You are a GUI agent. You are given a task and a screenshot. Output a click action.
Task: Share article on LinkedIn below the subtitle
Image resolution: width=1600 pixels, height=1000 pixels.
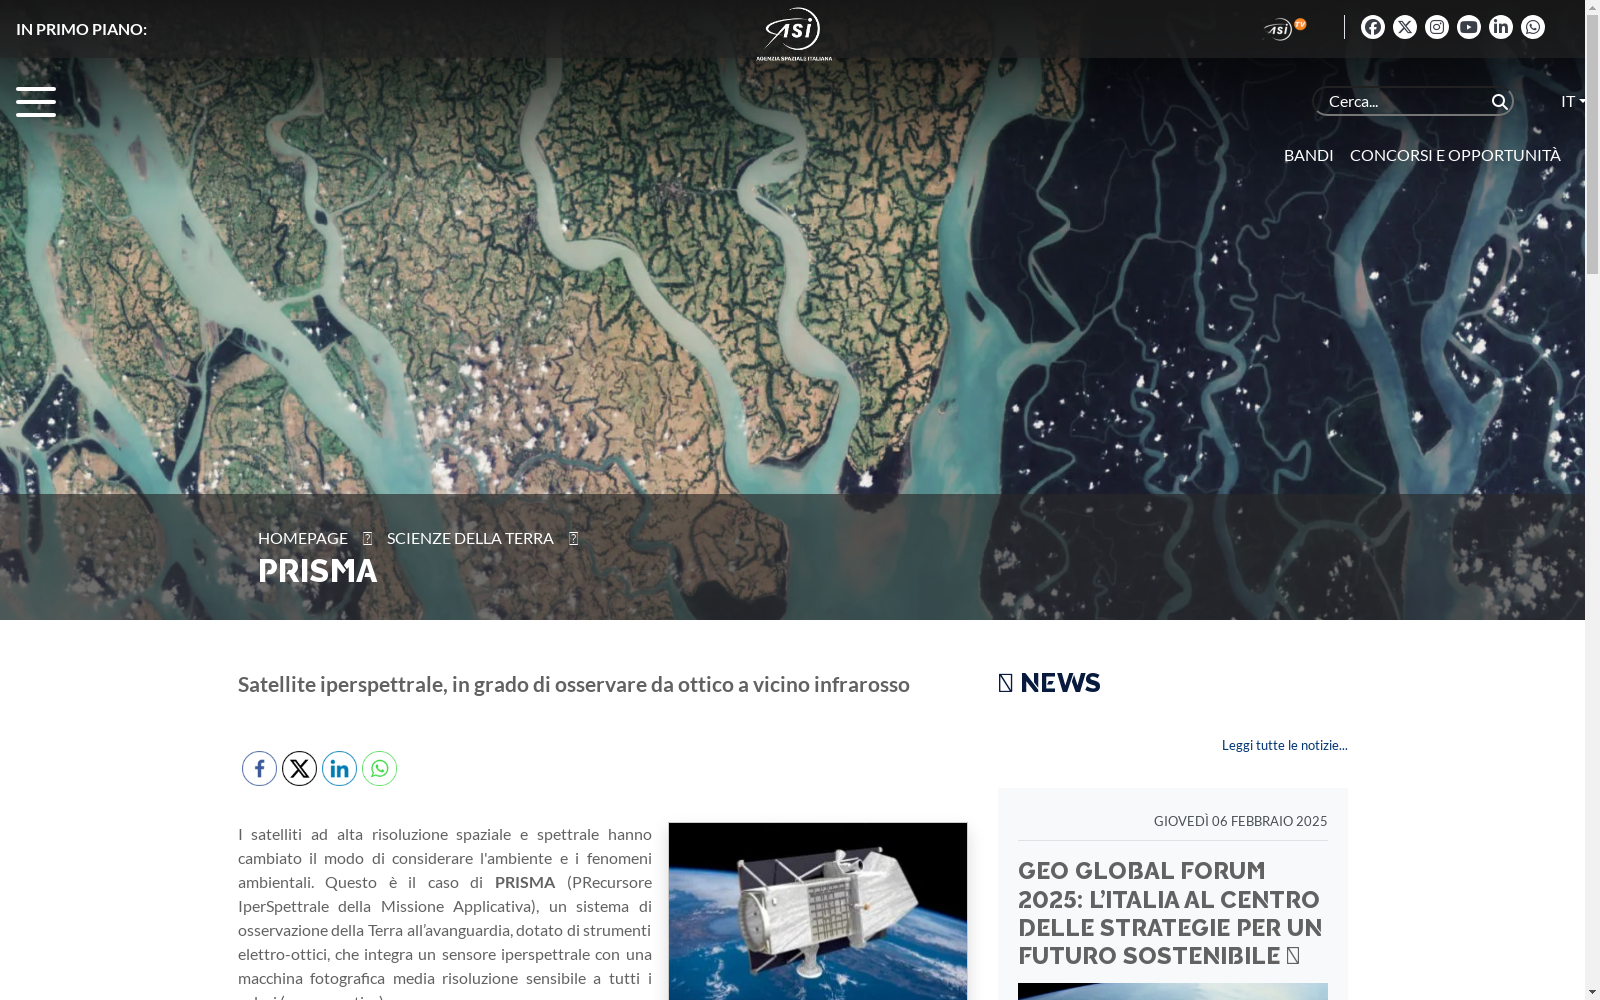click(339, 768)
